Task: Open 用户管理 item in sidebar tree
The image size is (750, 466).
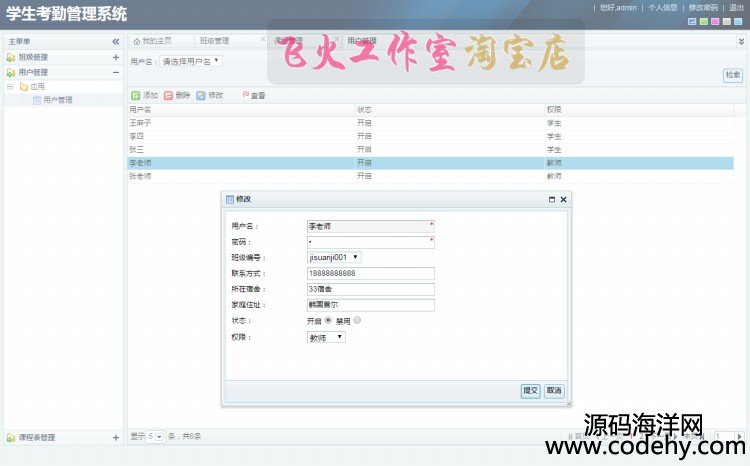Action: [x=58, y=100]
